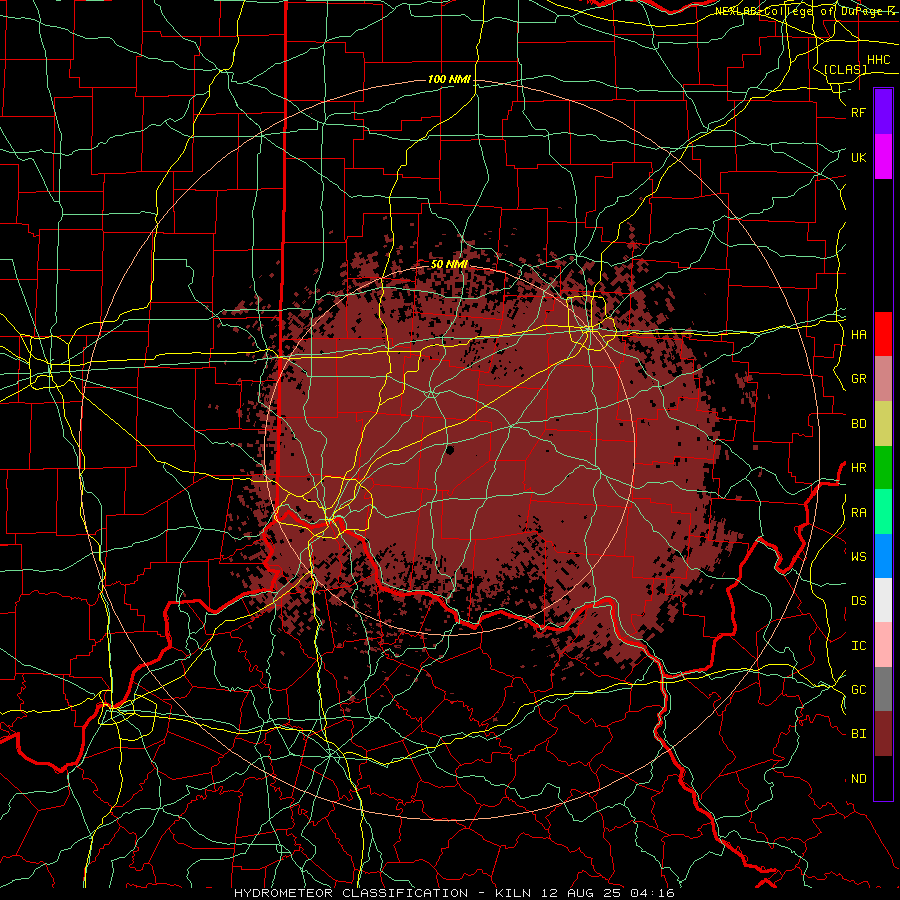Click the "BI" legend label

click(858, 734)
